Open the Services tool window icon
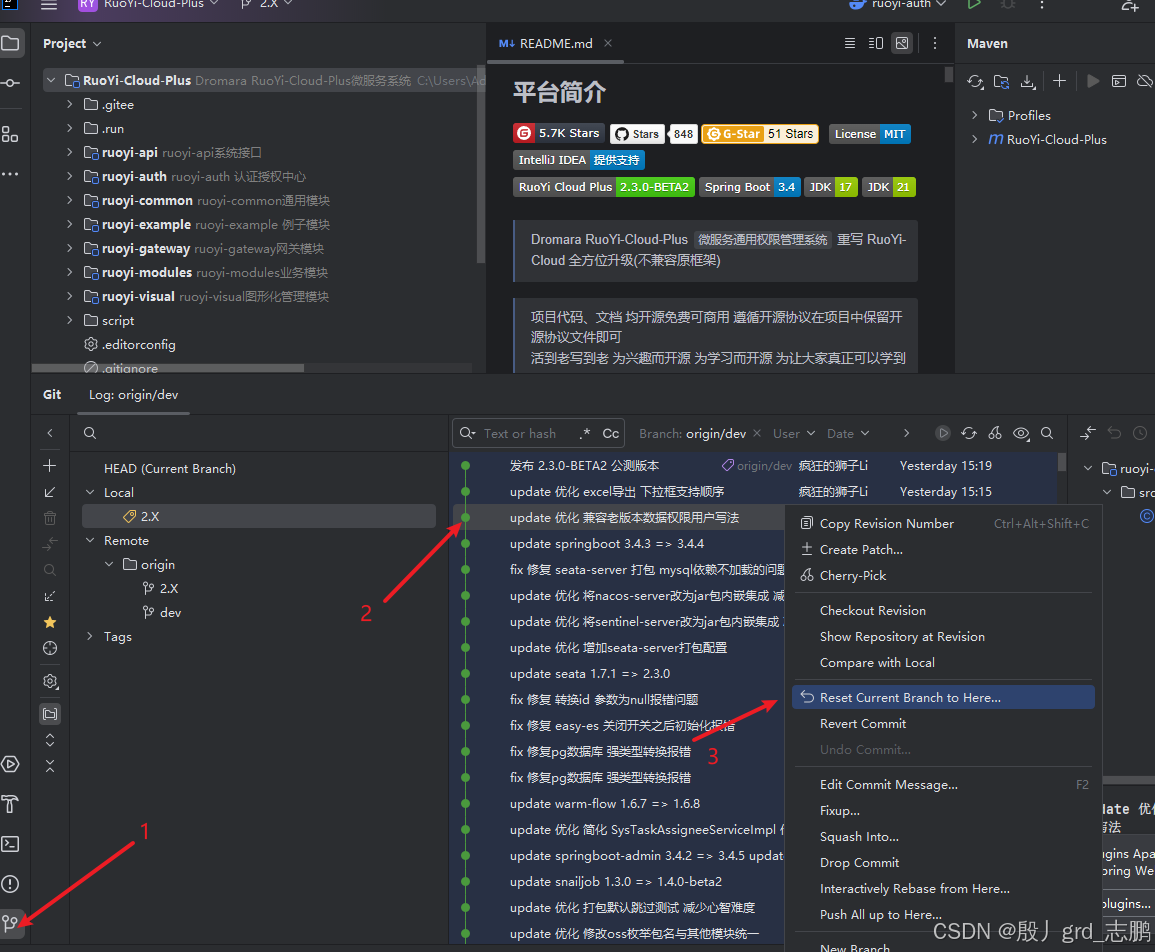Viewport: 1155px width, 952px height. (10, 764)
